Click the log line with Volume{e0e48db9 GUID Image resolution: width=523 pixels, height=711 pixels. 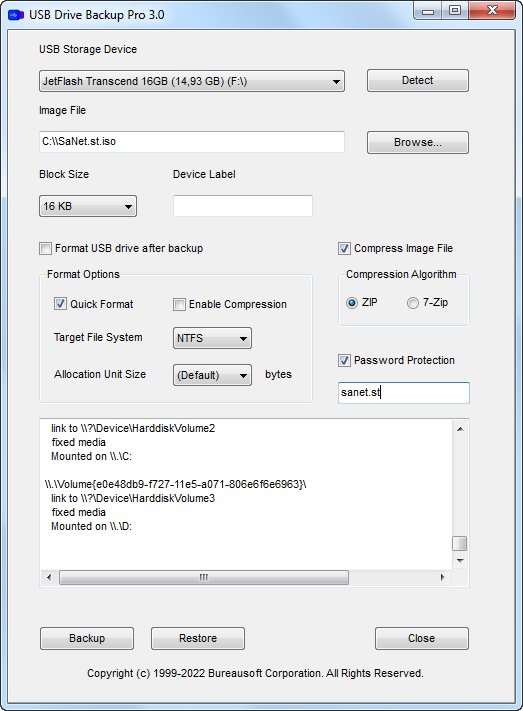[x=176, y=484]
